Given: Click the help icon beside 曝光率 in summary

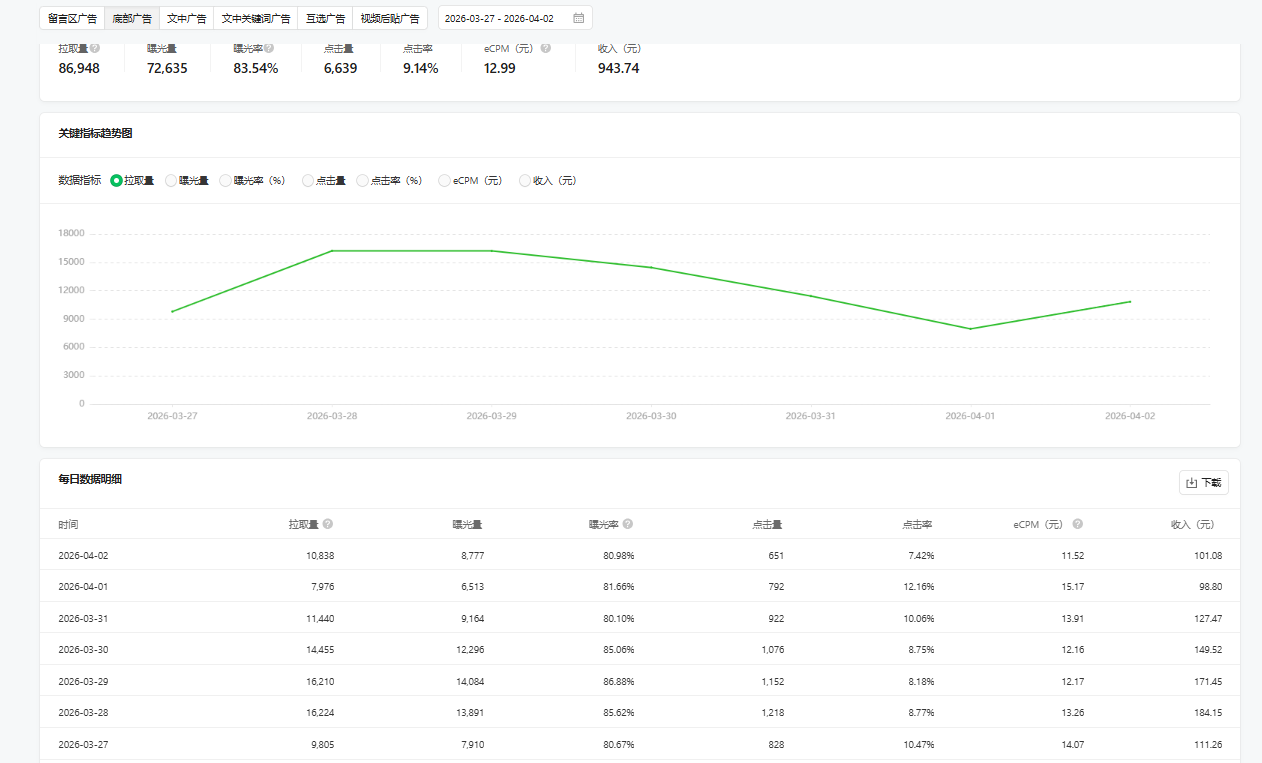Looking at the screenshot, I should click(x=269, y=48).
